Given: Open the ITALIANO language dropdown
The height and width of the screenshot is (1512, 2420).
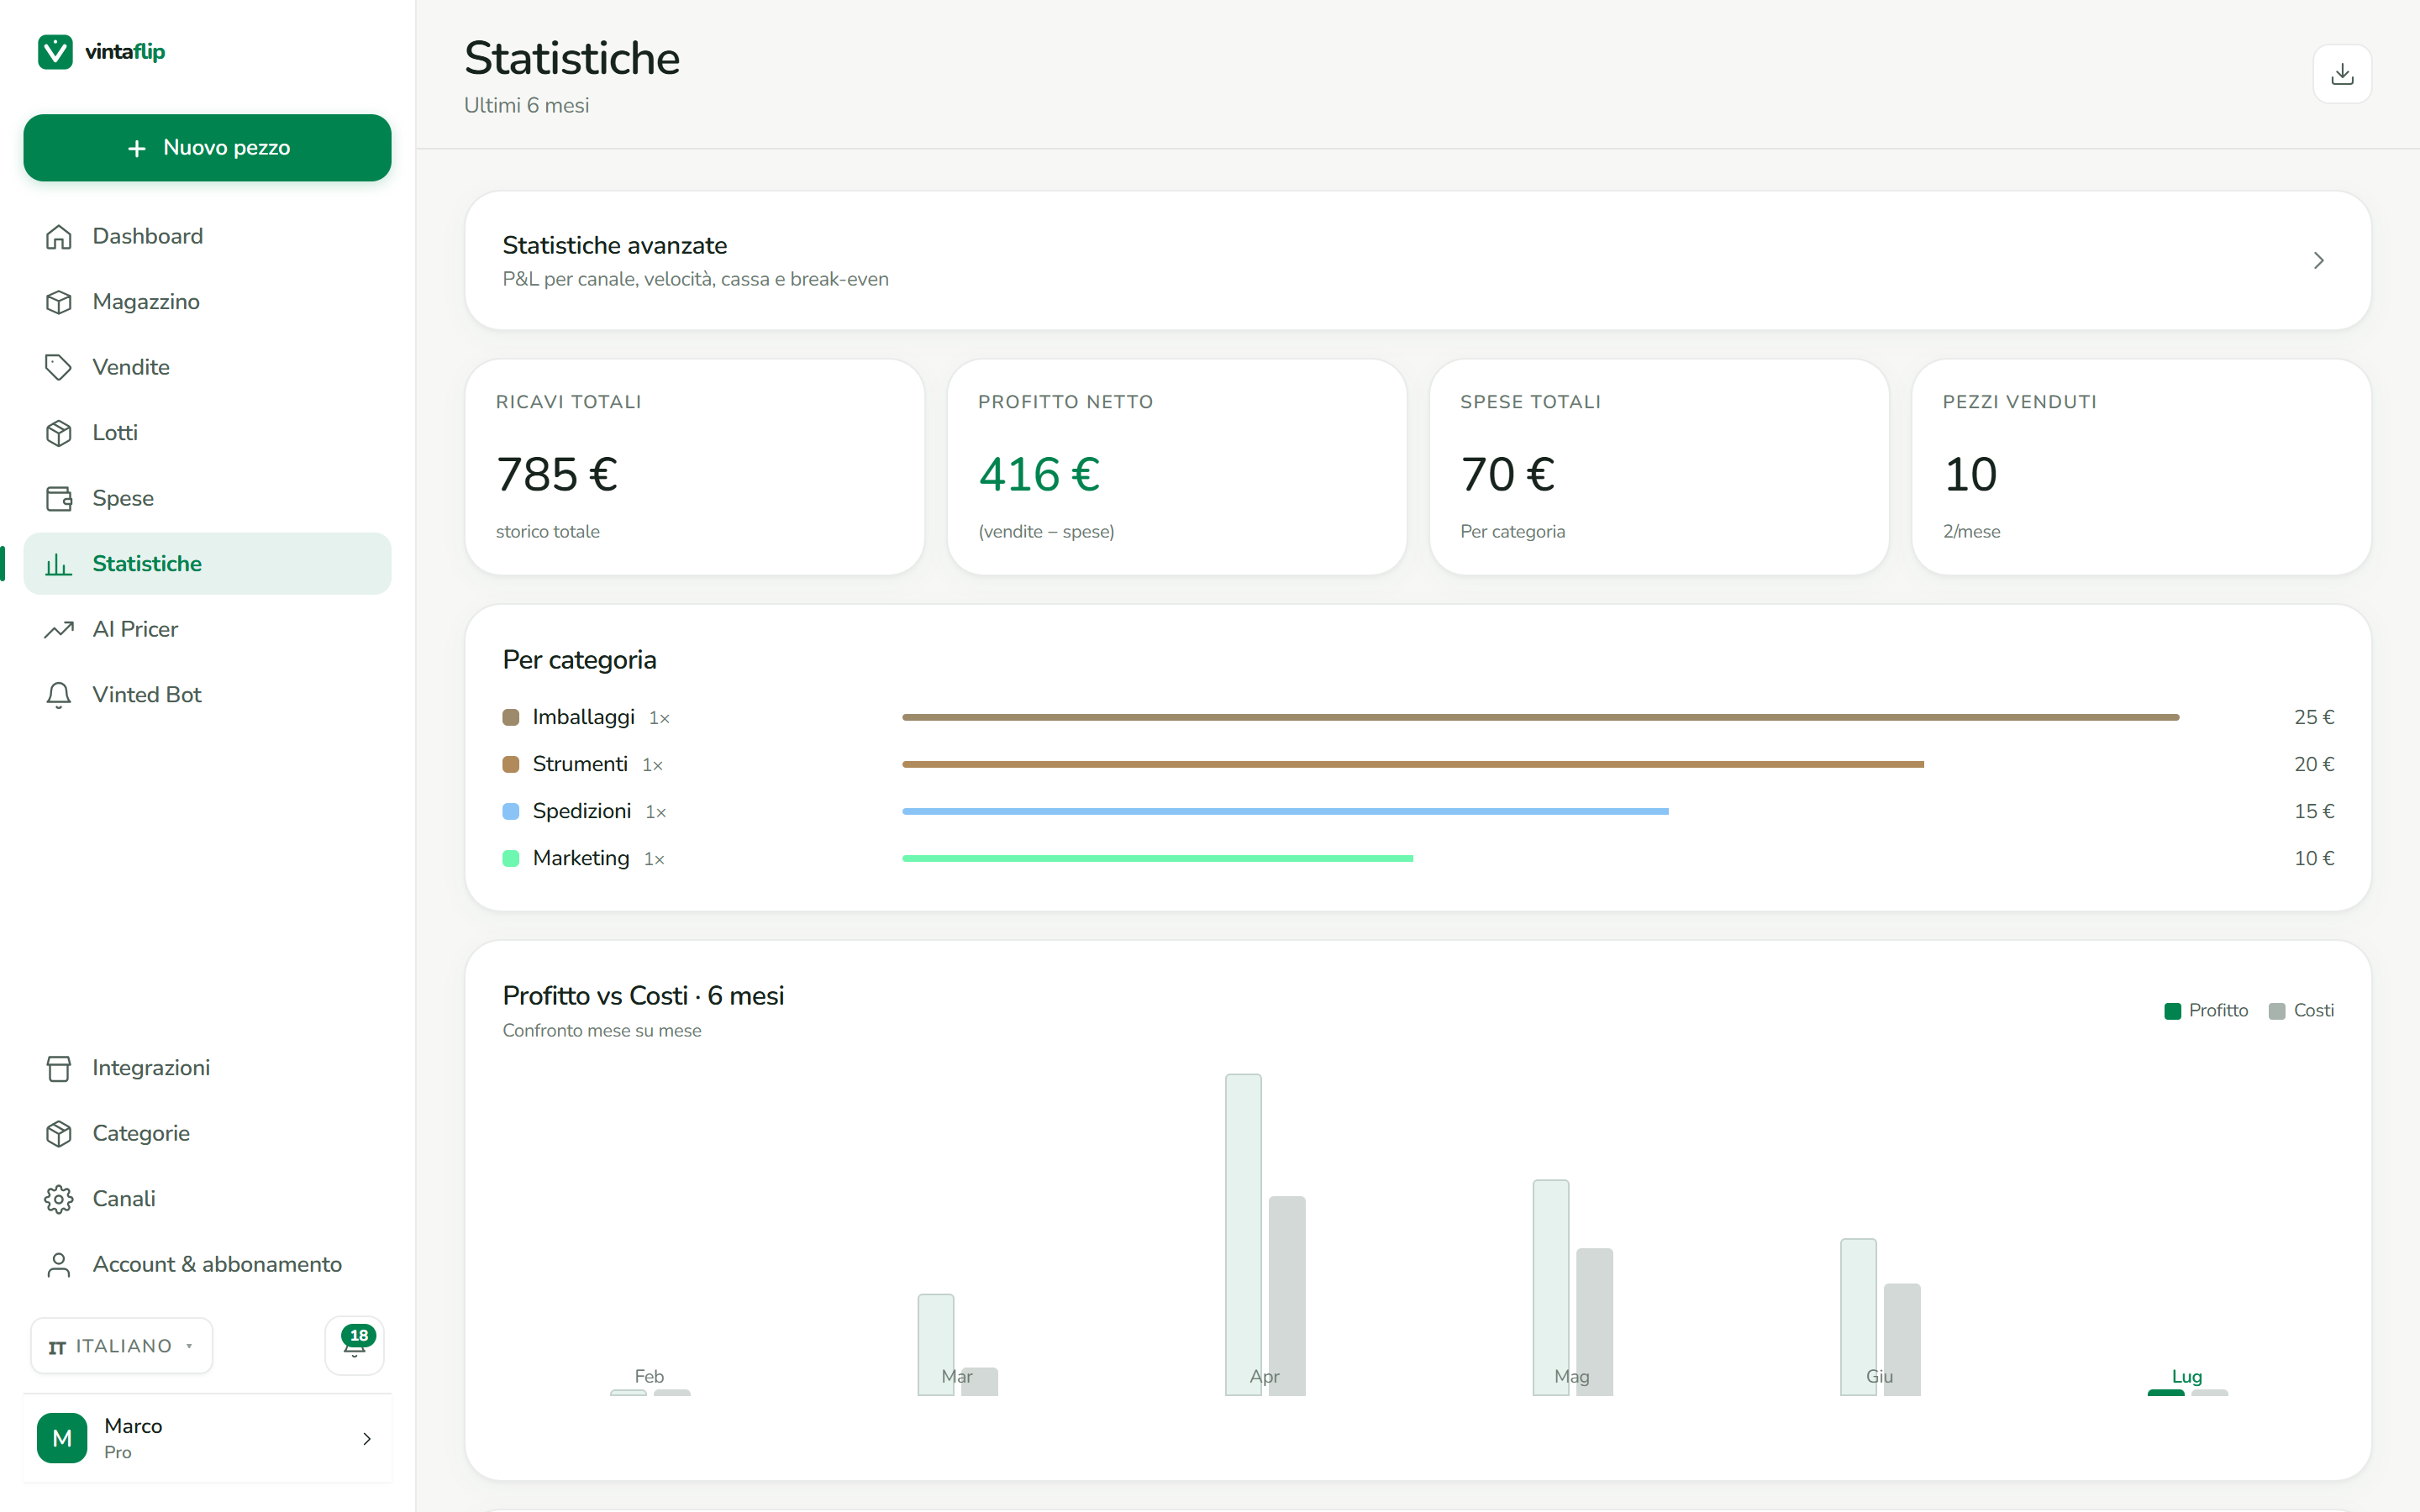Looking at the screenshot, I should tap(122, 1346).
